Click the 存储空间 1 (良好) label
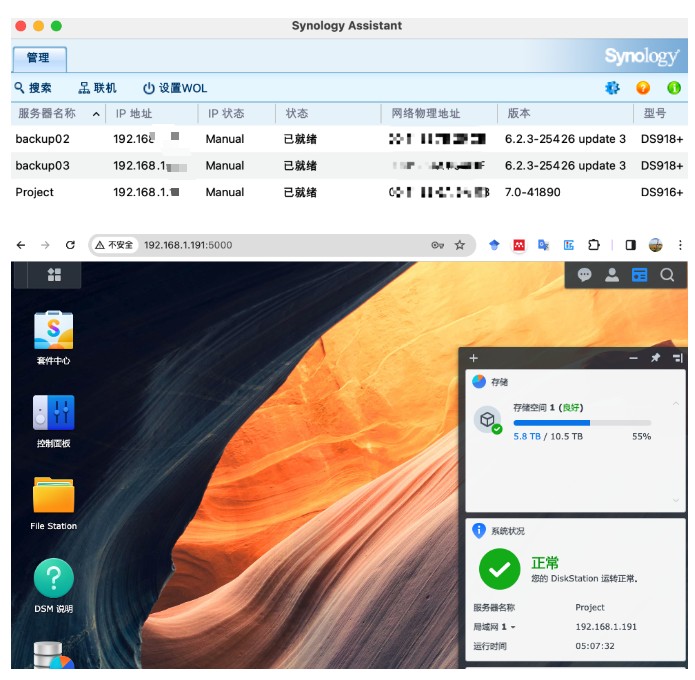 [548, 407]
